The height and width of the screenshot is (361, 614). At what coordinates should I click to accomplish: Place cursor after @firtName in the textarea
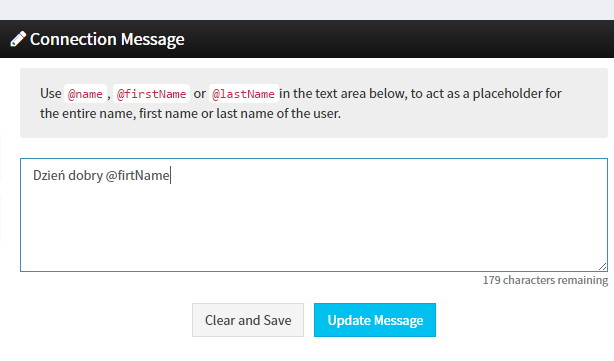pyautogui.click(x=170, y=175)
